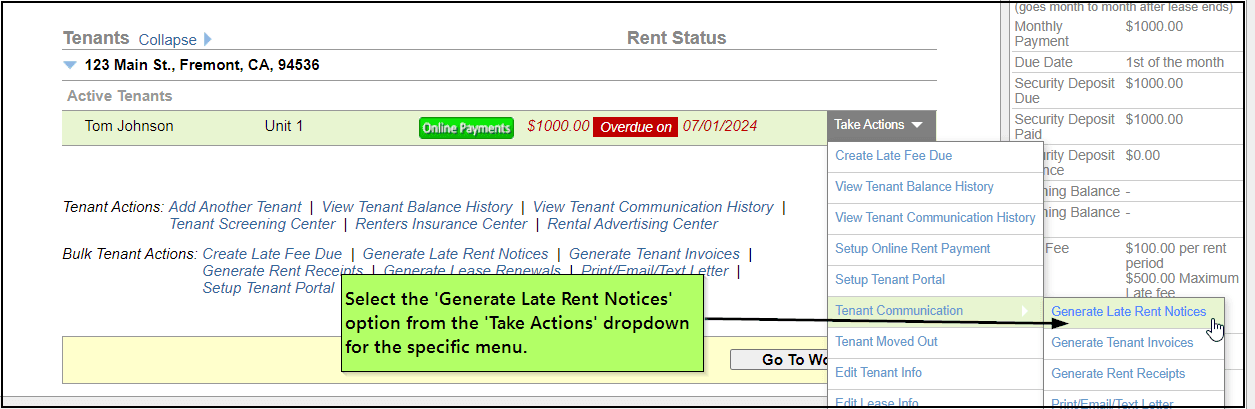Open the Rental Advertising Center link
This screenshot has height=409, width=1255.
click(x=632, y=224)
